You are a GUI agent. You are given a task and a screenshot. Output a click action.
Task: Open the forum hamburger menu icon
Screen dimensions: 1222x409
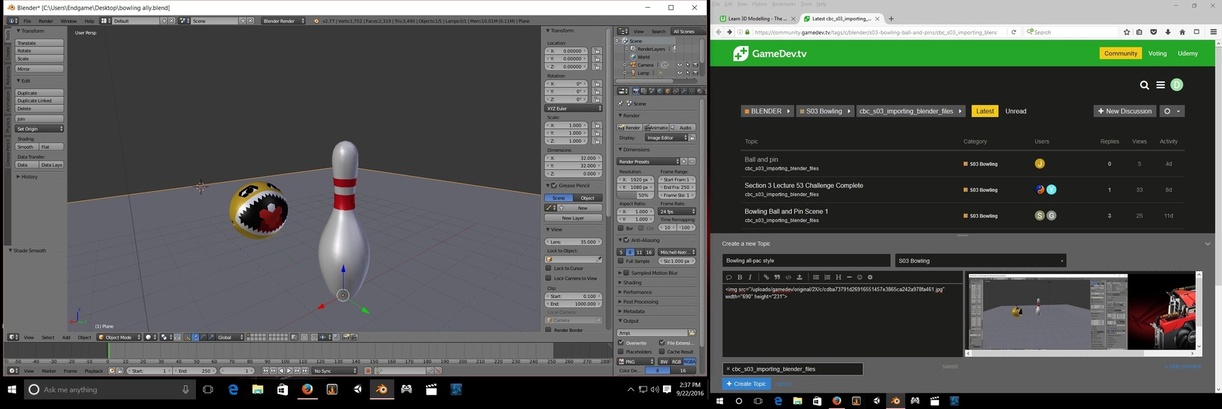pyautogui.click(x=1160, y=86)
